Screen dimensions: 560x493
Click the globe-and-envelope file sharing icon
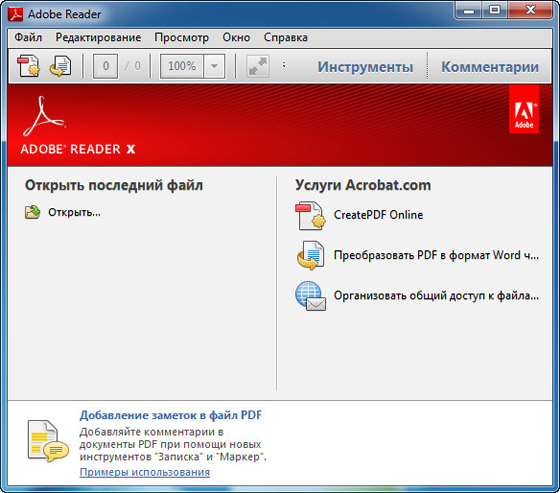pyautogui.click(x=310, y=296)
